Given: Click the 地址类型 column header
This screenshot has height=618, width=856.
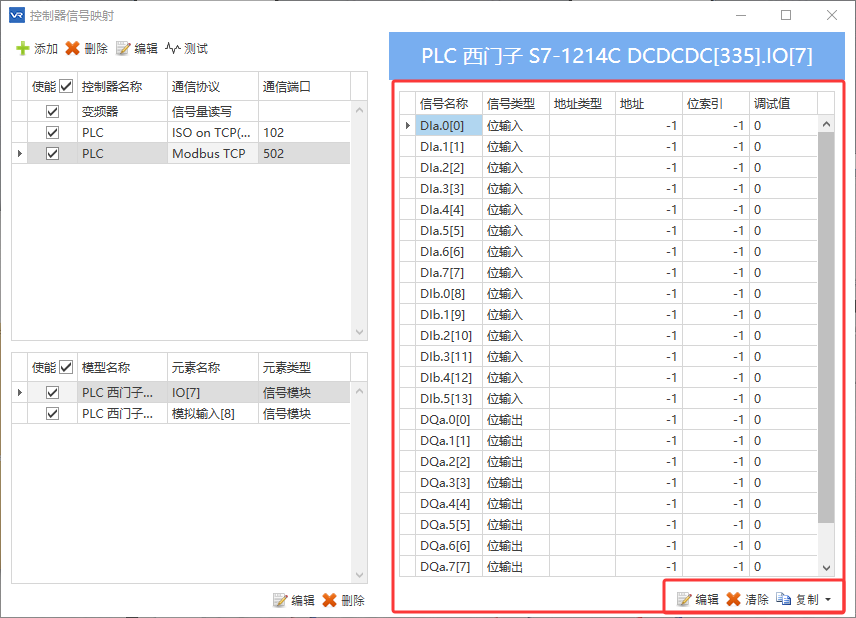Looking at the screenshot, I should (x=582, y=103).
